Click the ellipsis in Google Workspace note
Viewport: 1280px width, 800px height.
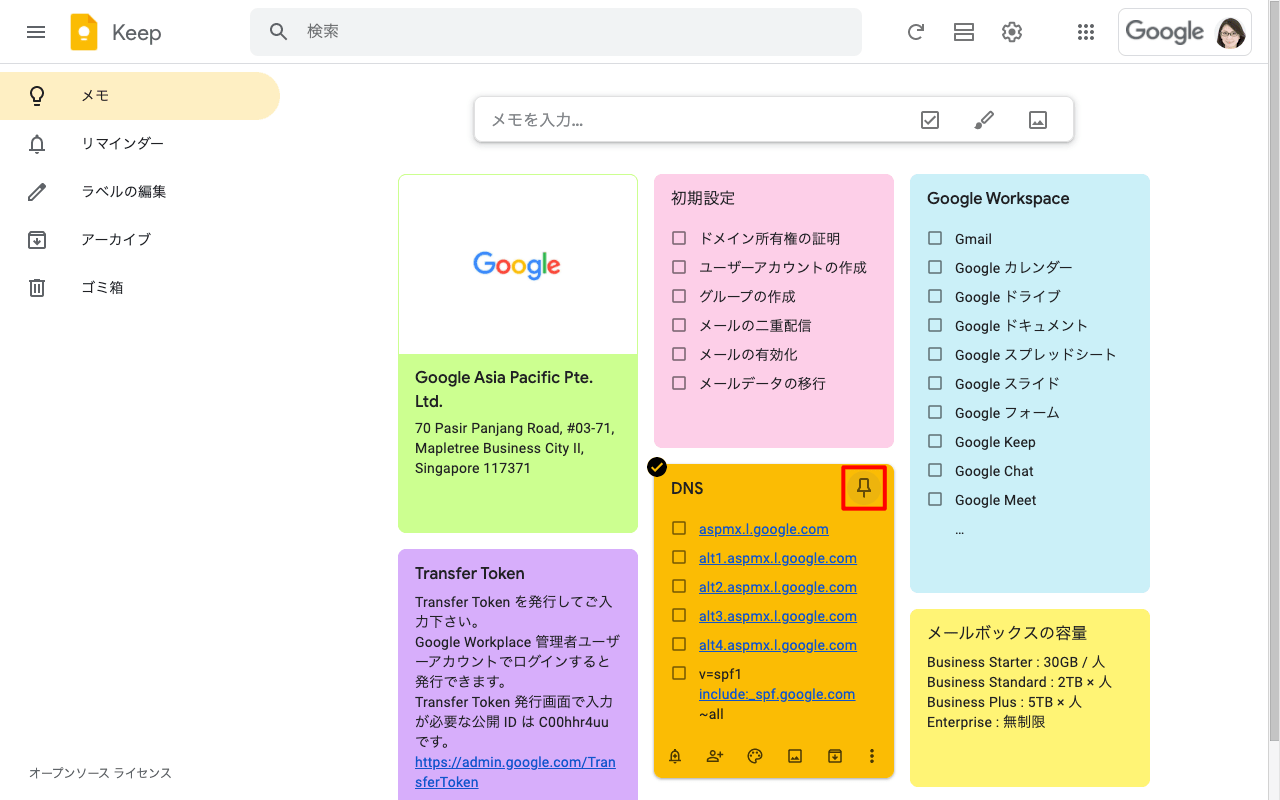click(959, 530)
